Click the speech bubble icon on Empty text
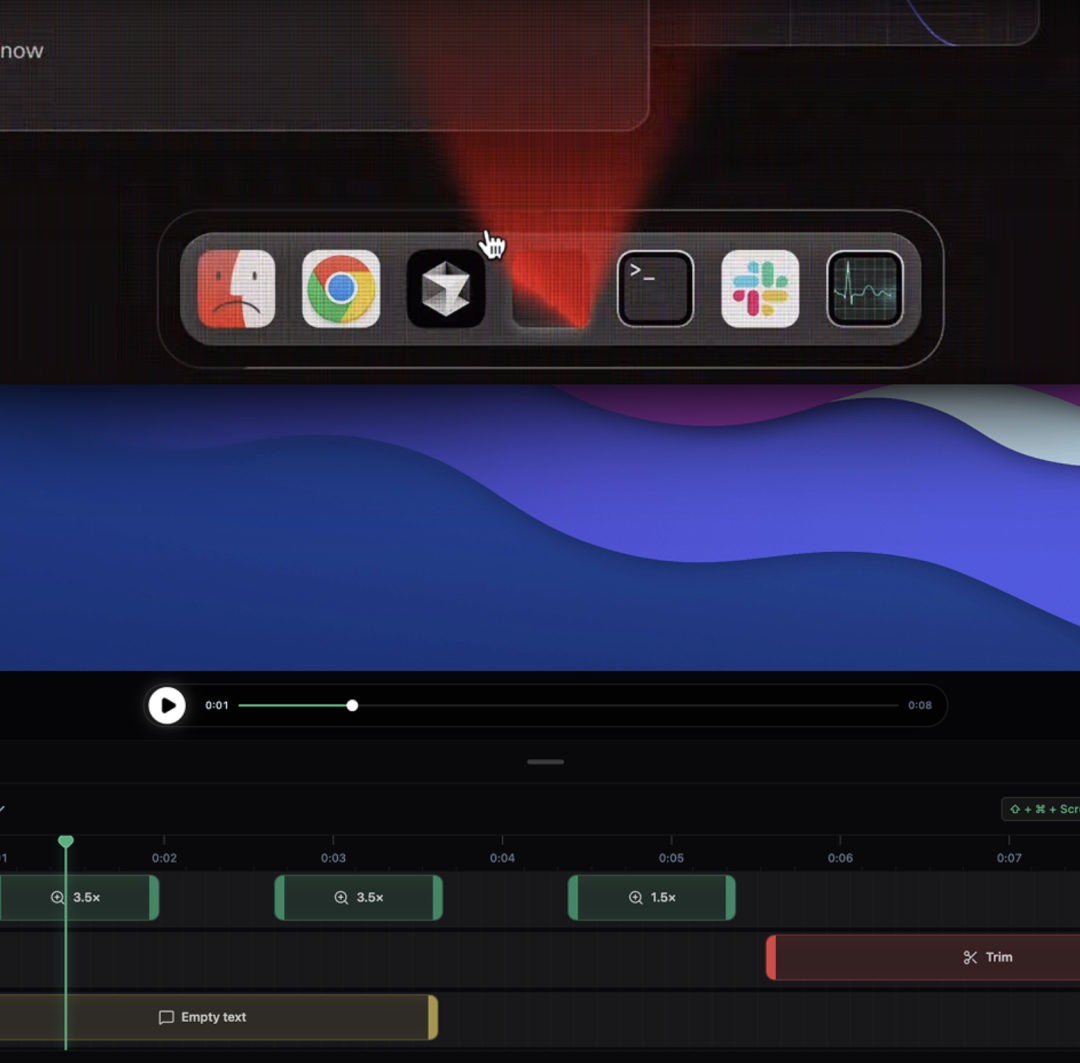 (166, 1018)
